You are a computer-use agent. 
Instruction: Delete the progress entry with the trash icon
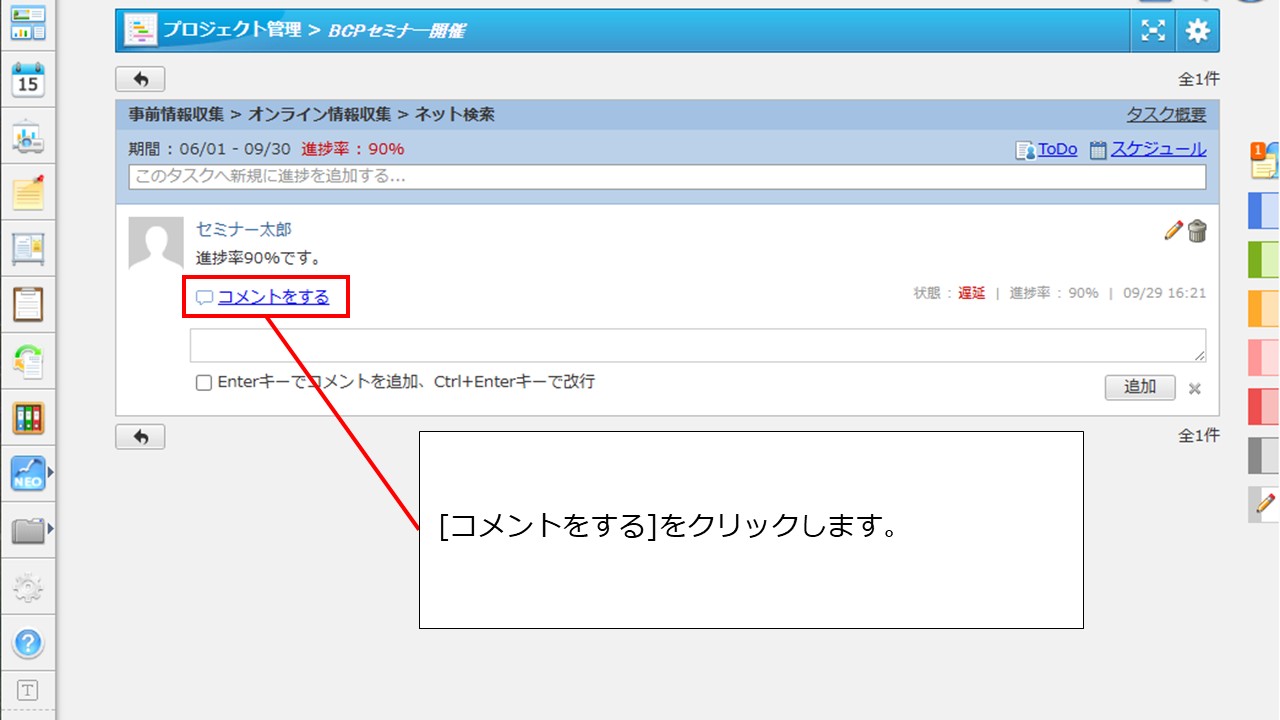tap(1197, 231)
